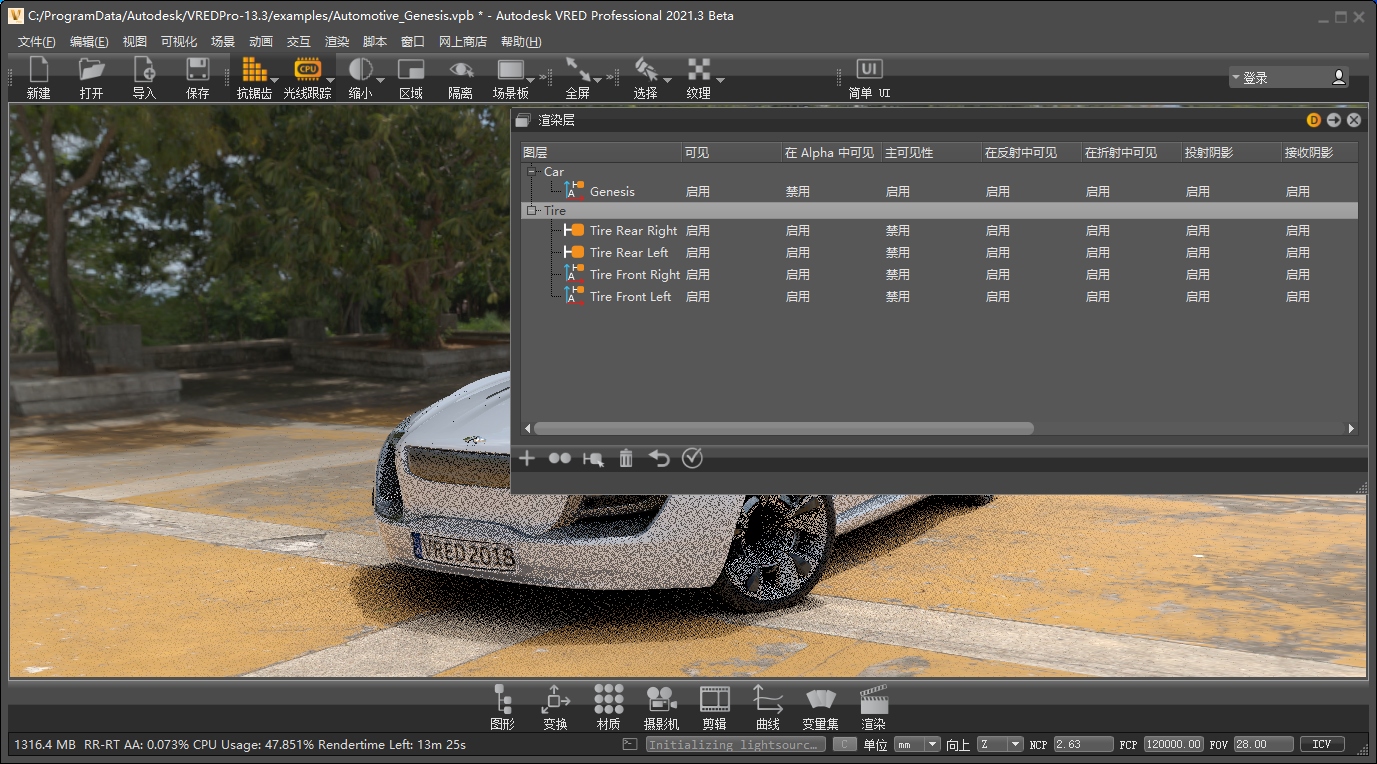The image size is (1377, 764).
Task: Open the 渲染 menu in menu bar
Action: pyautogui.click(x=337, y=42)
